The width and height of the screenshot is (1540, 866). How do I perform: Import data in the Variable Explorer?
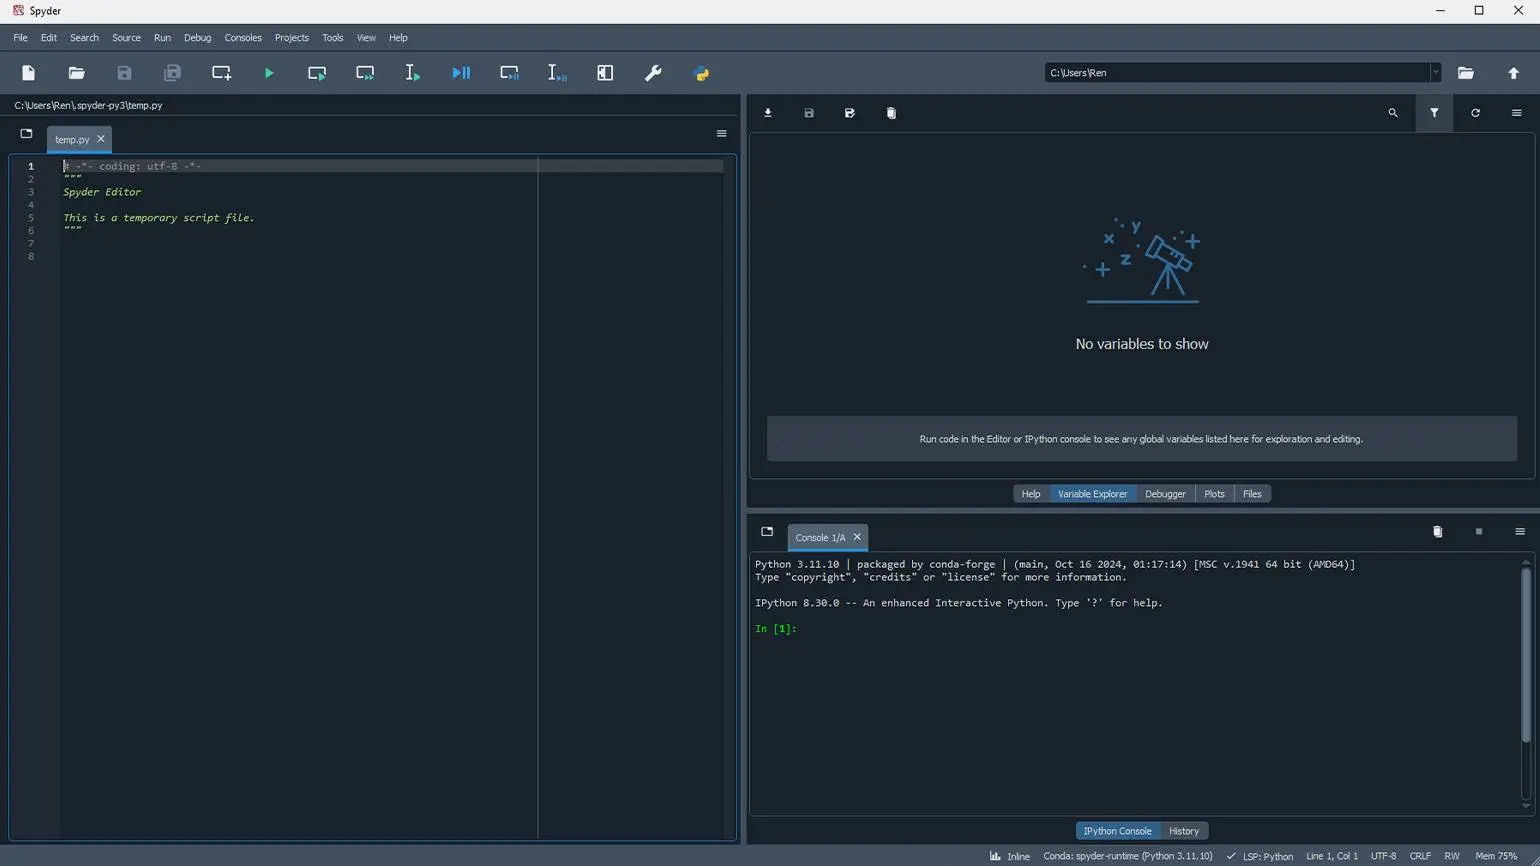[x=768, y=113]
